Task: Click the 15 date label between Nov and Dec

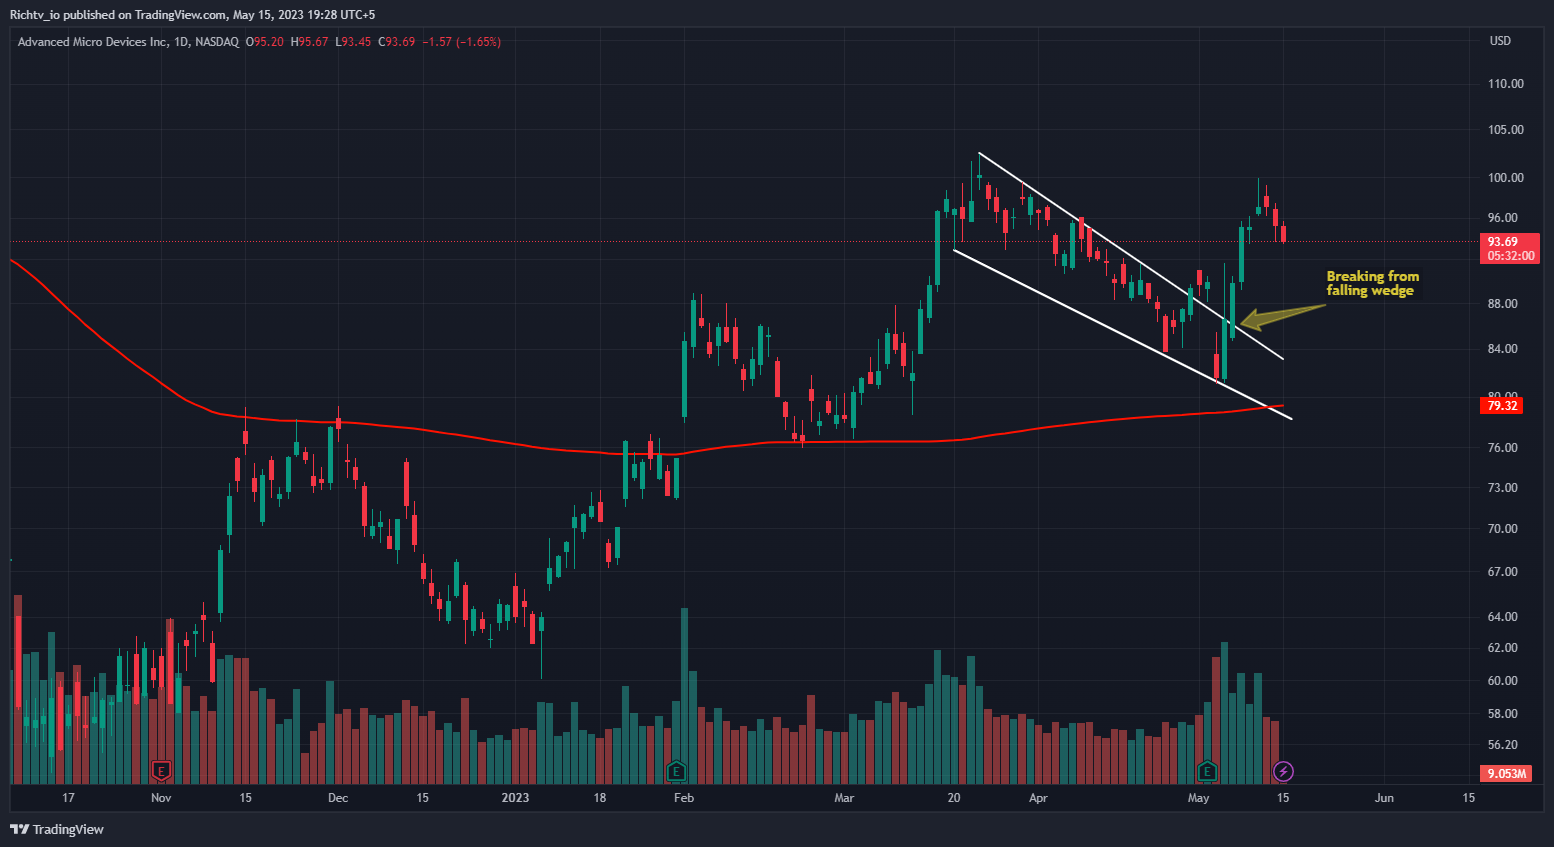Action: pyautogui.click(x=246, y=798)
